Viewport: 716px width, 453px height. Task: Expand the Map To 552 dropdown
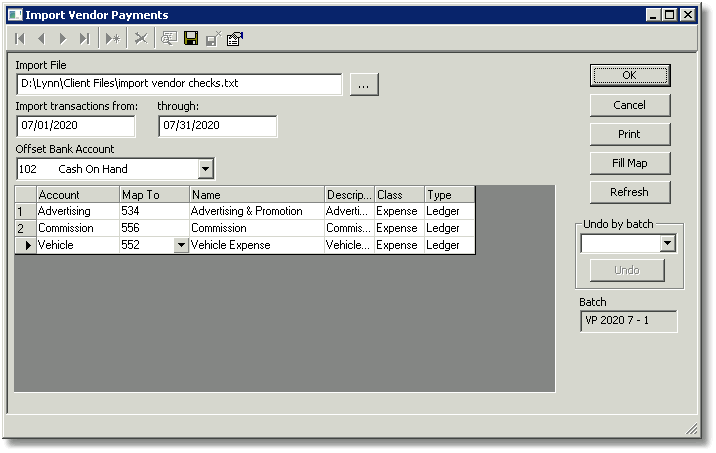181,245
